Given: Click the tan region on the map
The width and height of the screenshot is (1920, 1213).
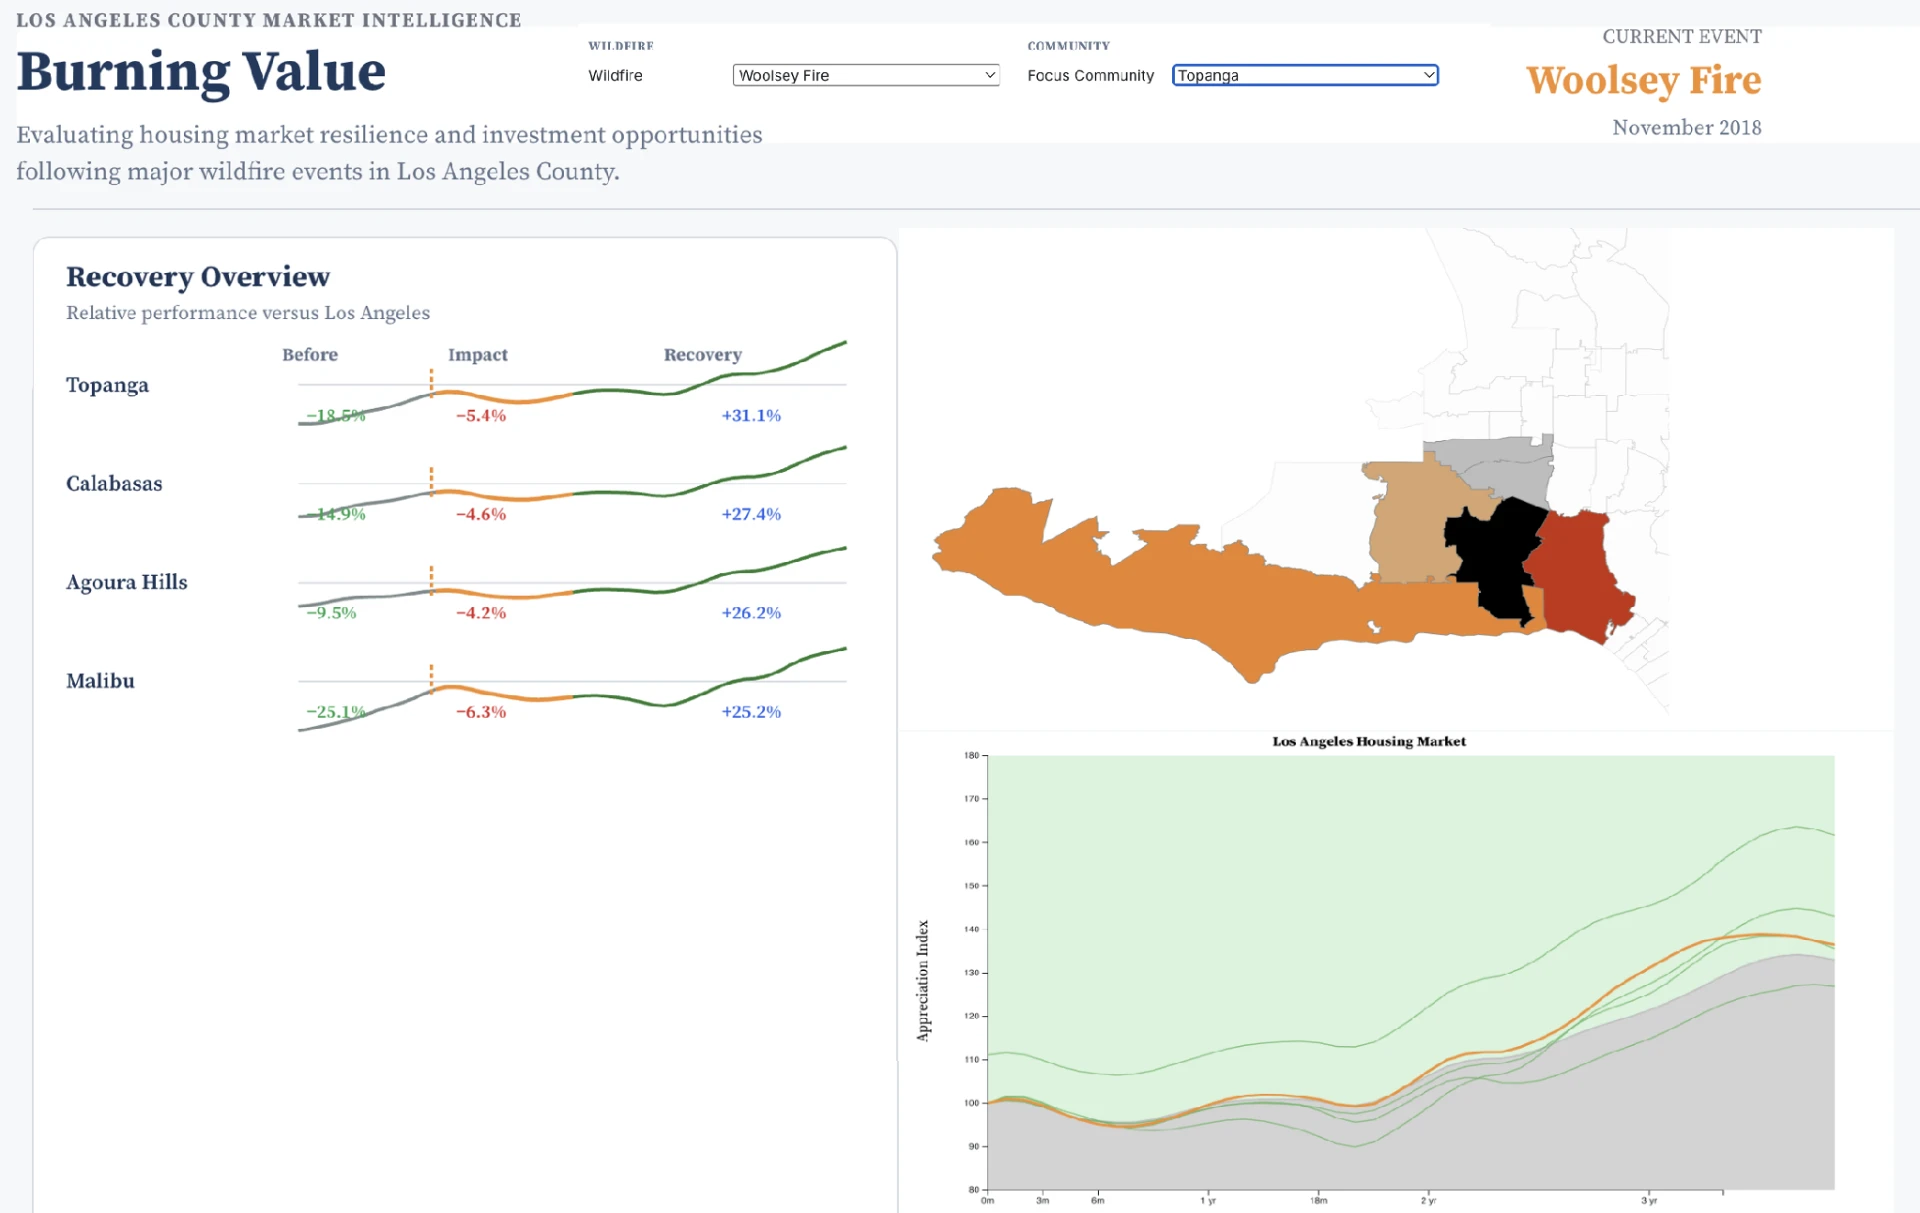Looking at the screenshot, I should click(x=1415, y=525).
